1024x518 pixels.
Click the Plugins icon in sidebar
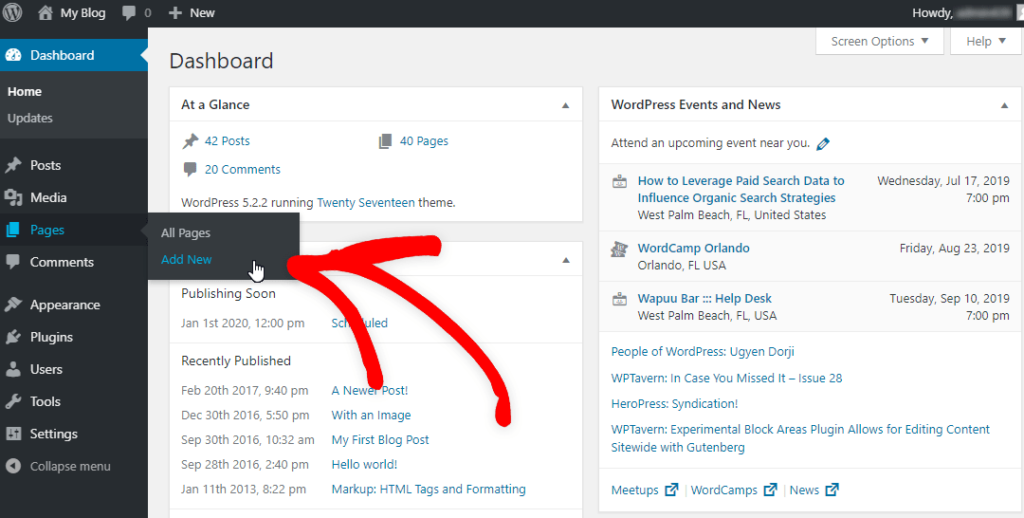click(x=13, y=337)
